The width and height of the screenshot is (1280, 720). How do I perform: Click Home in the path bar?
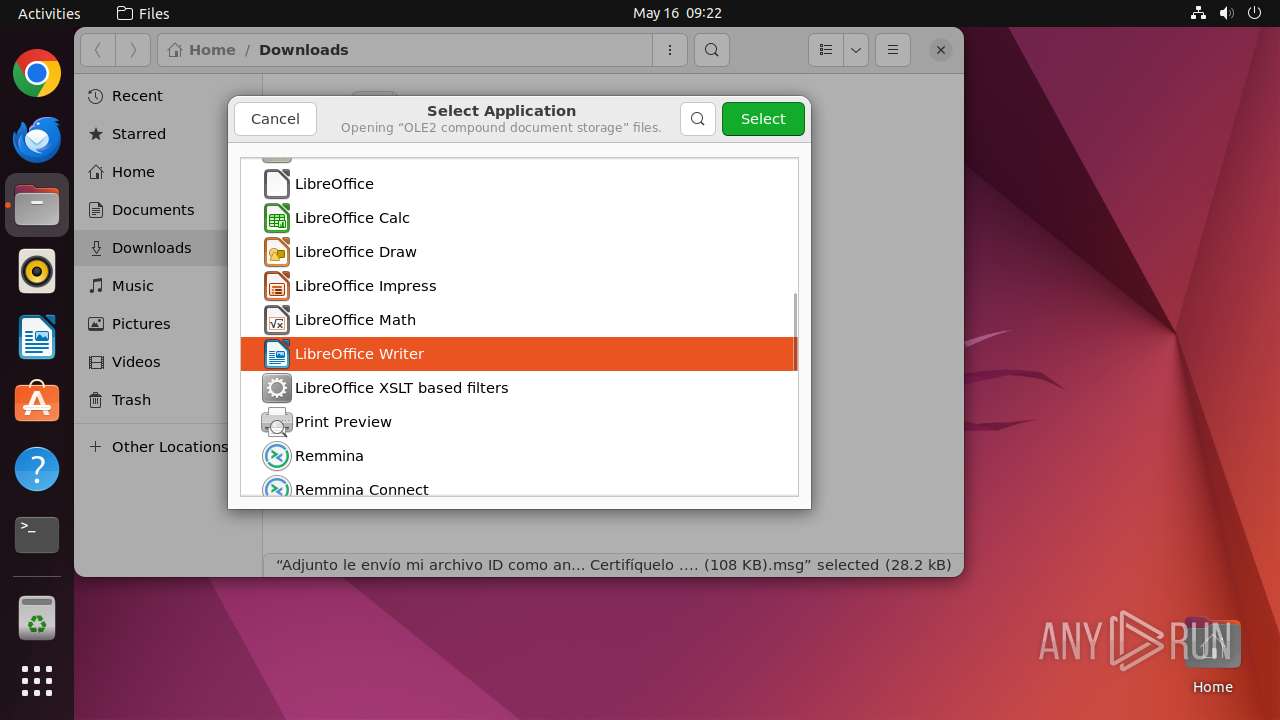tap(202, 50)
